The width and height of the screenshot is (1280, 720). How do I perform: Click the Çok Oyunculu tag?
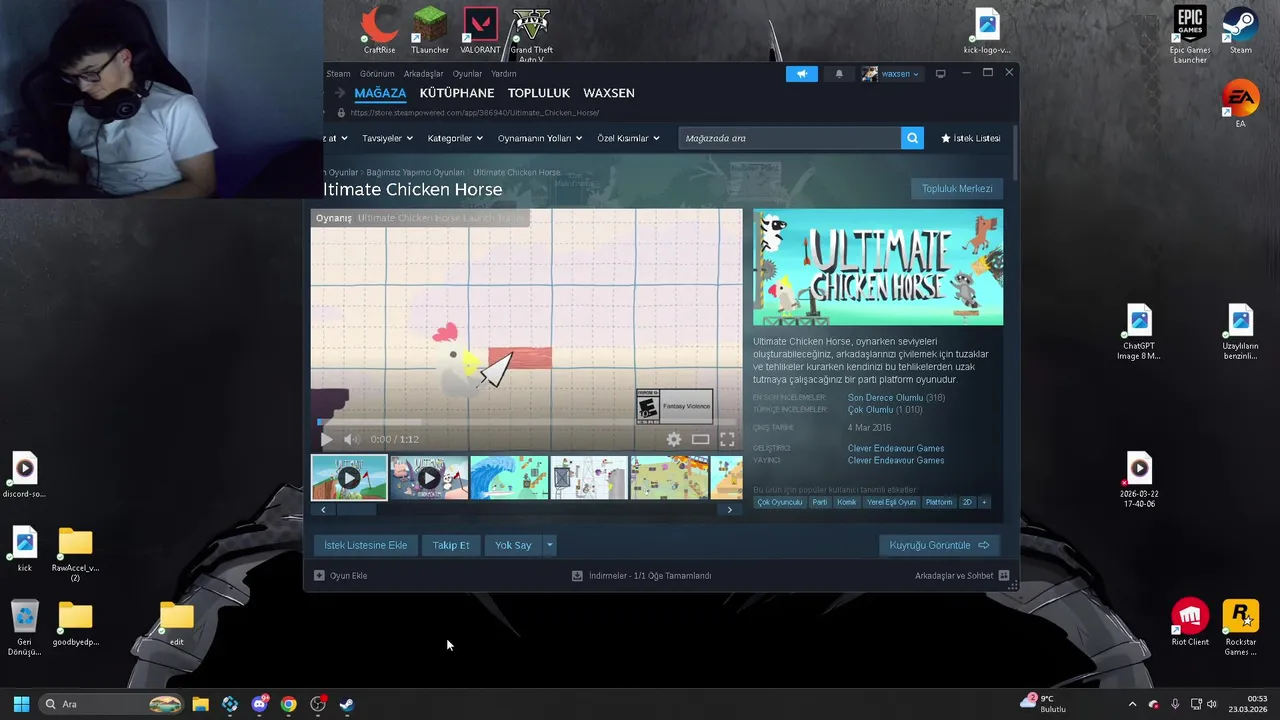780,502
